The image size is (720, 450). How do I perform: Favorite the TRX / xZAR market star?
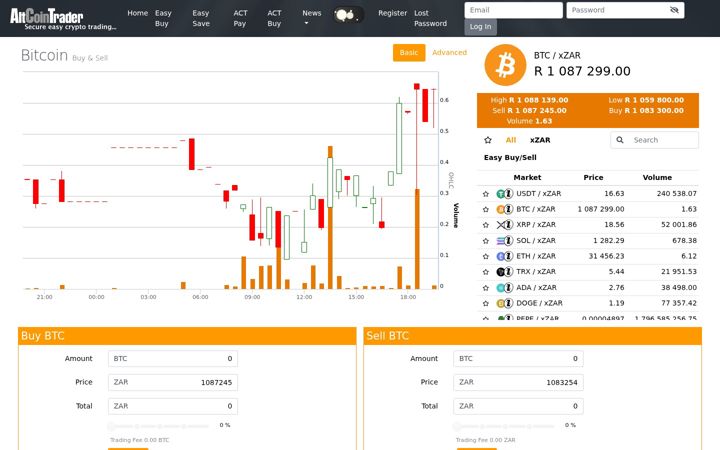click(486, 272)
